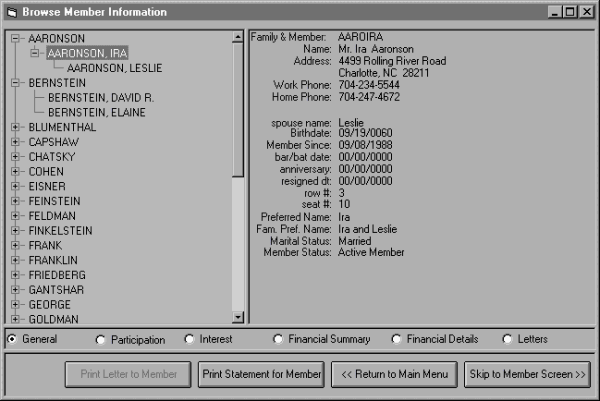
Task: Choose the Interest radio option
Action: 190,340
